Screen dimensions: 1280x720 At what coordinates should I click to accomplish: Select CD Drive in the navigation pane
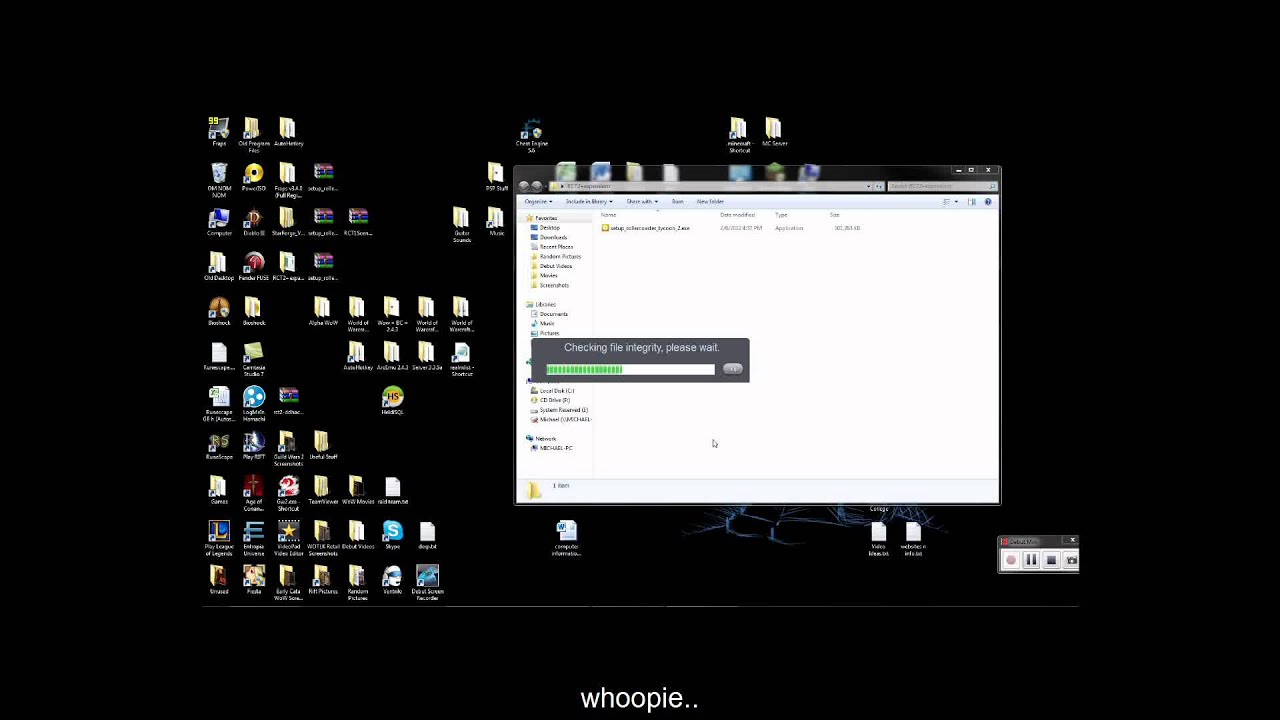click(550, 400)
